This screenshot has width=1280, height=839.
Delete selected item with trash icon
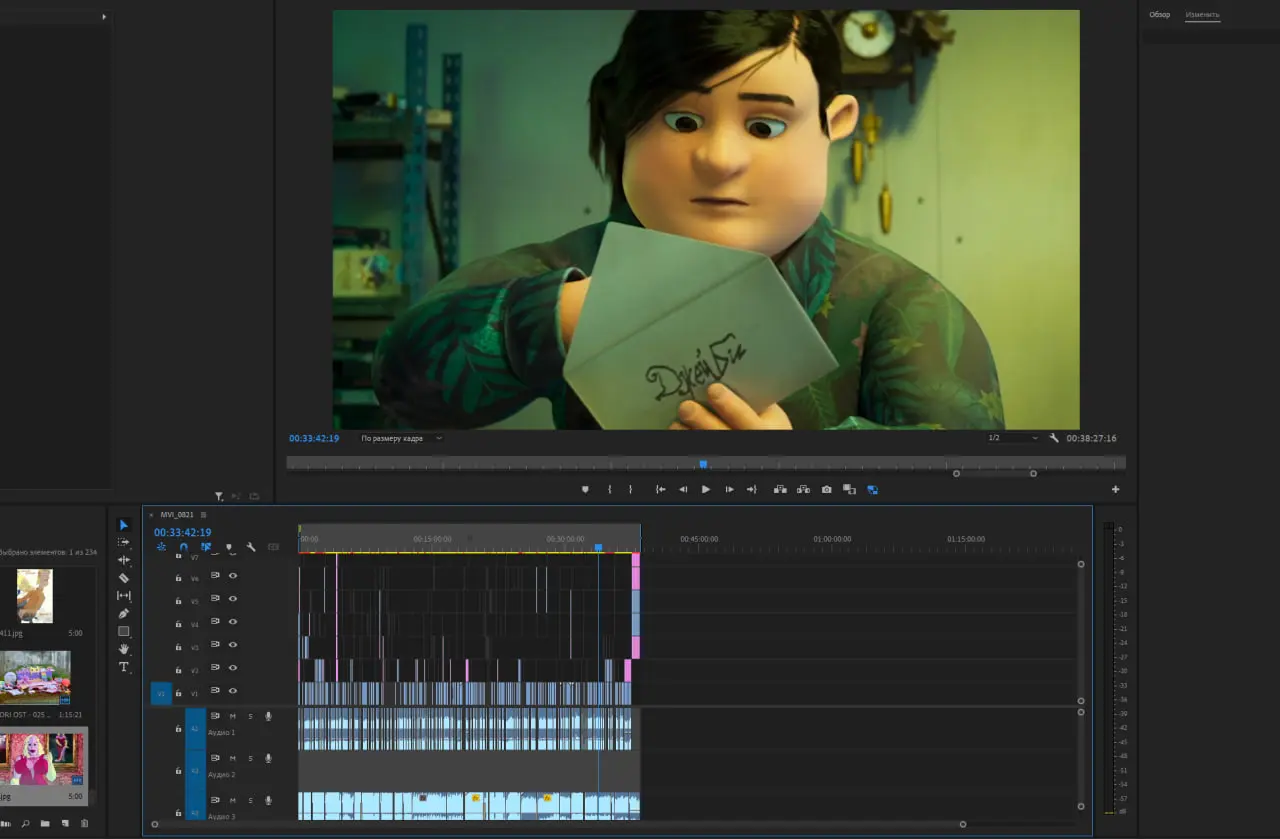pyautogui.click(x=84, y=823)
